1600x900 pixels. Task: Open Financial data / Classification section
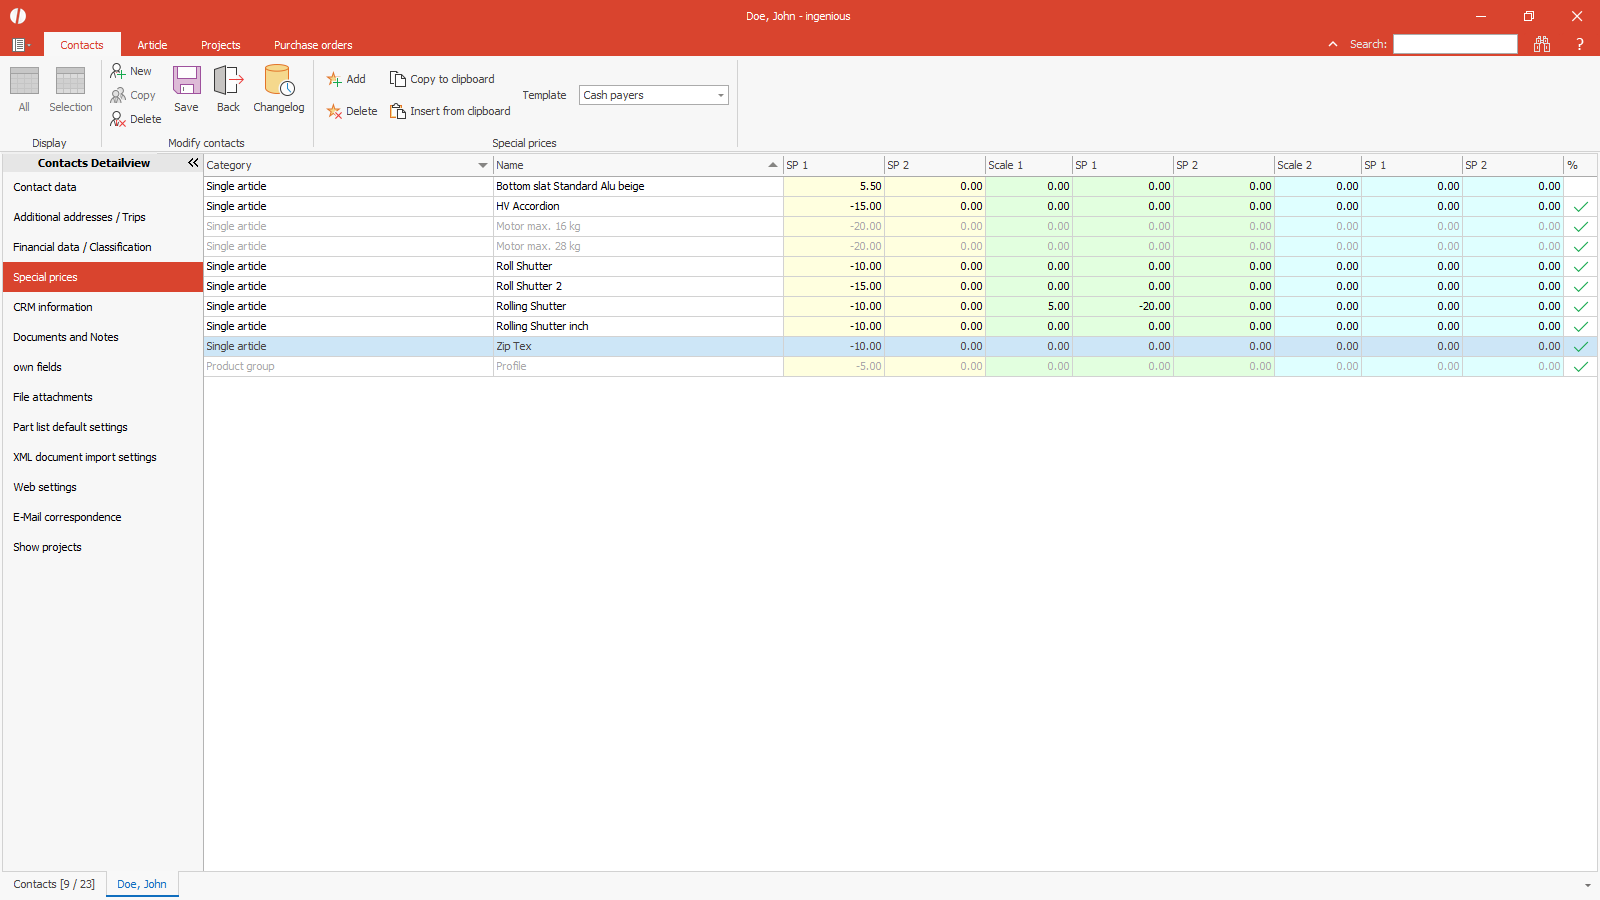pyautogui.click(x=82, y=247)
